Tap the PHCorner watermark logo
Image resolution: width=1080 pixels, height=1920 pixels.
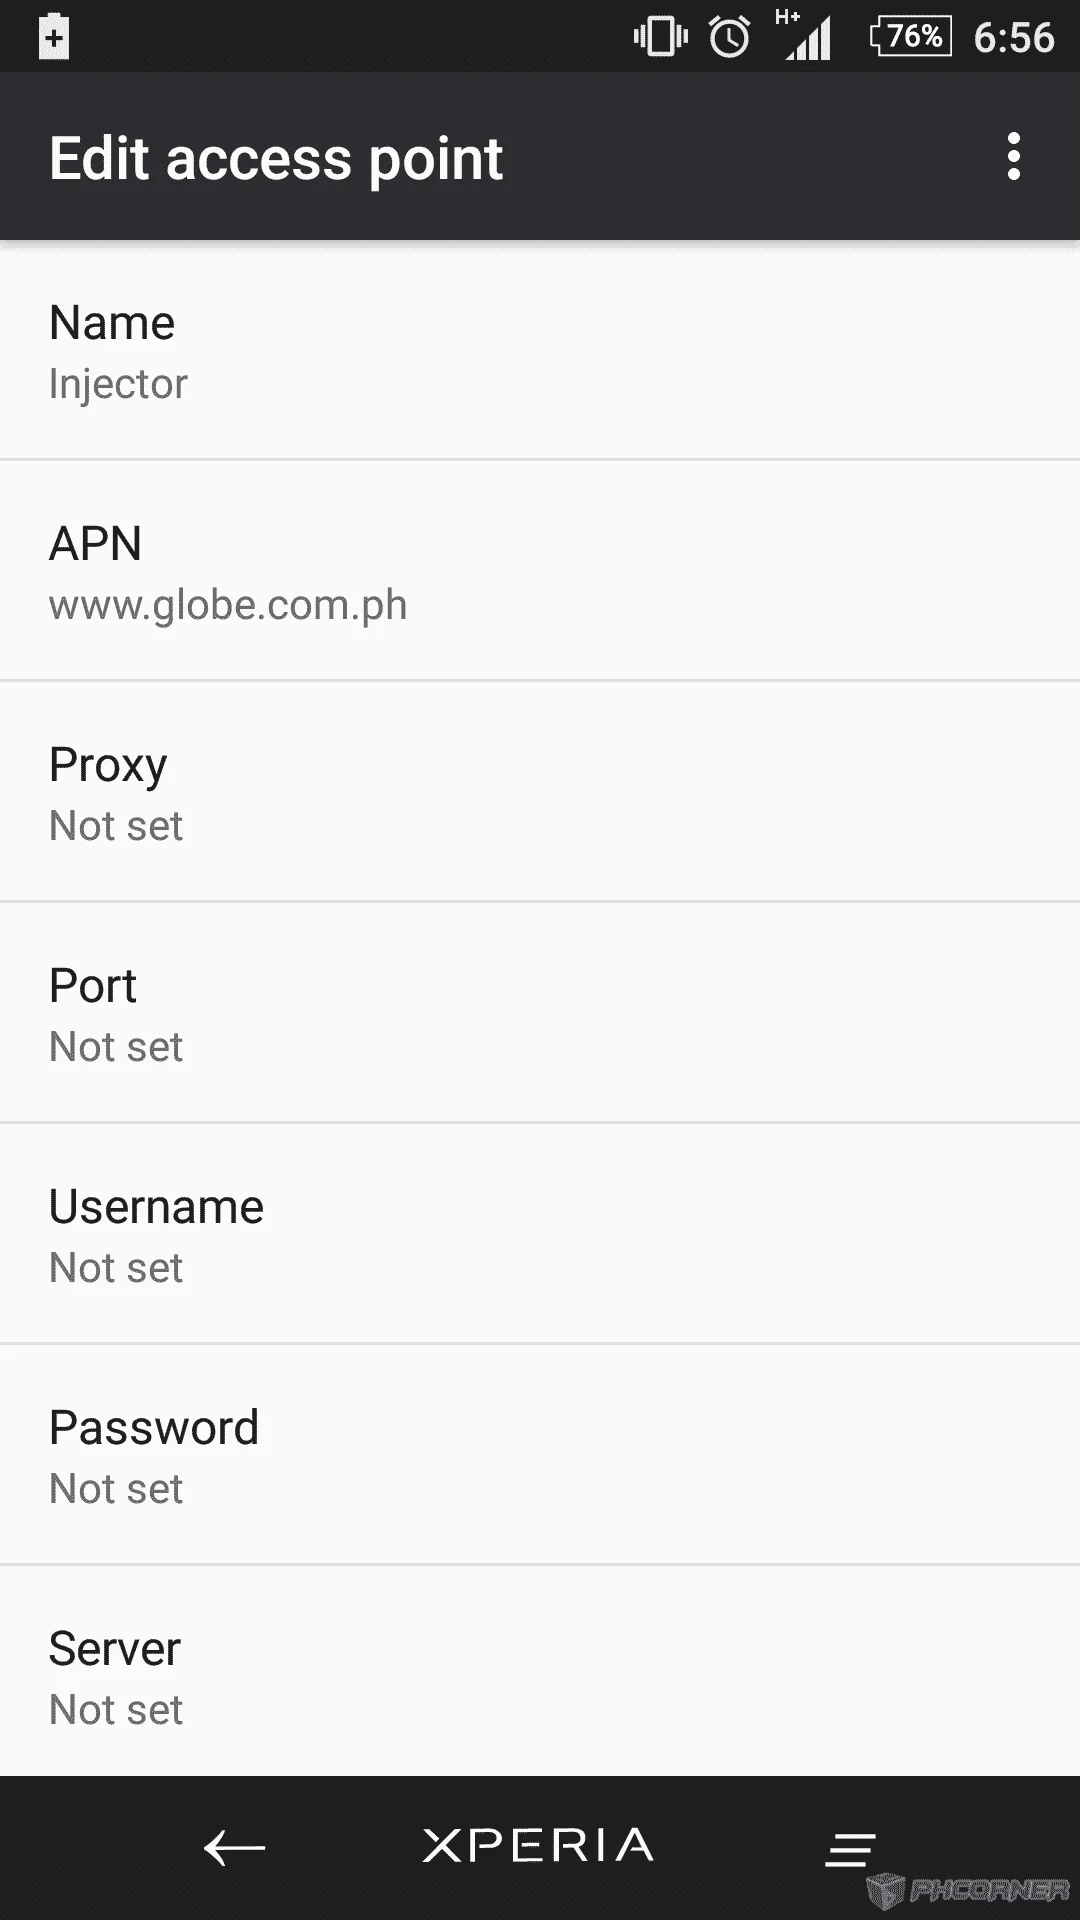[x=968, y=1889]
